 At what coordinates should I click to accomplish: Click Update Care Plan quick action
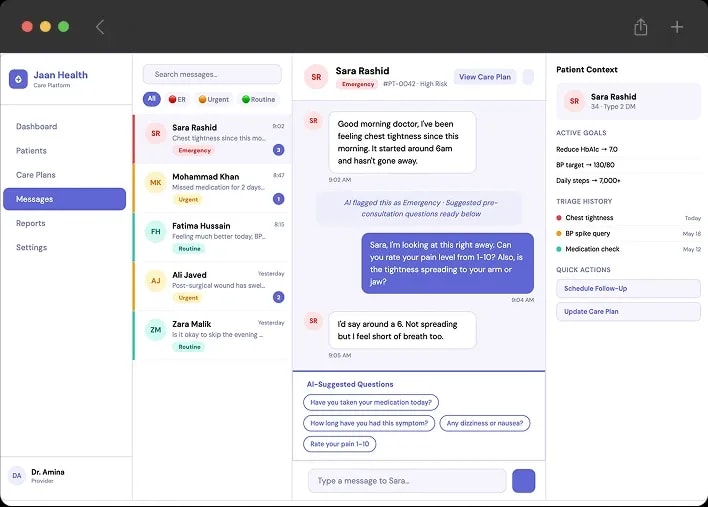[628, 312]
